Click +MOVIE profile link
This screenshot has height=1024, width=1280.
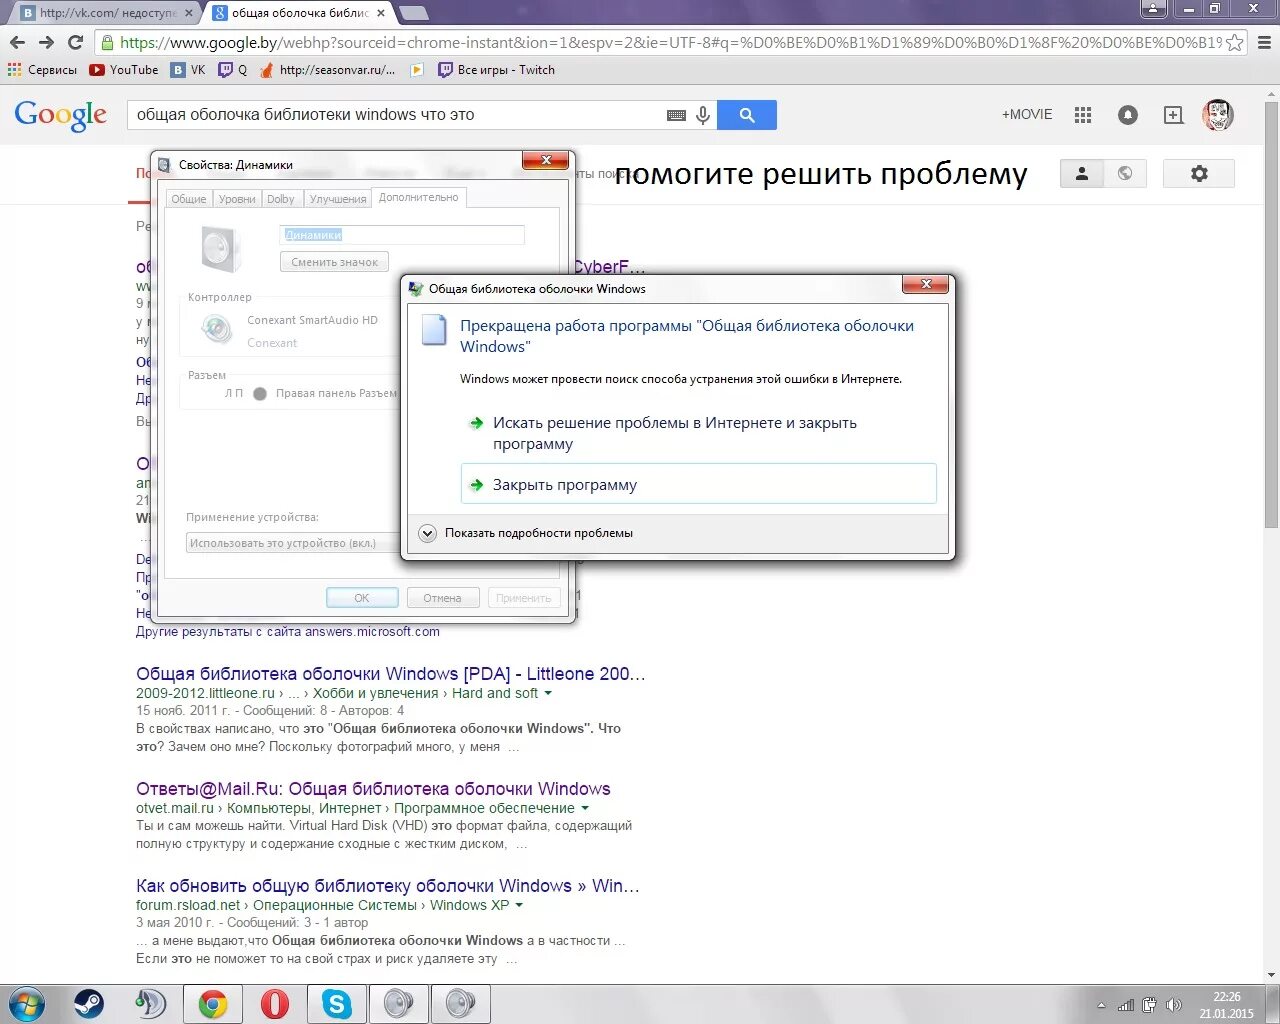click(1027, 114)
